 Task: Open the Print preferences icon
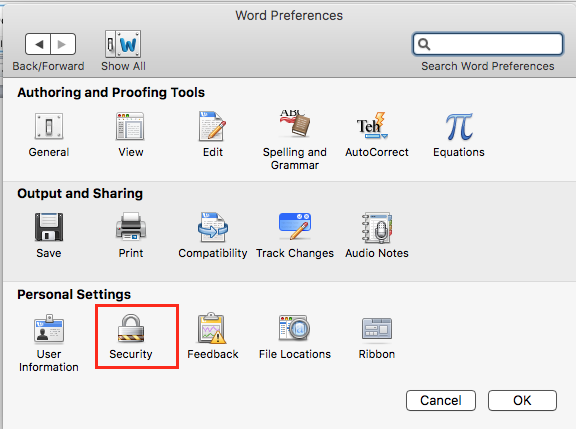click(x=131, y=226)
